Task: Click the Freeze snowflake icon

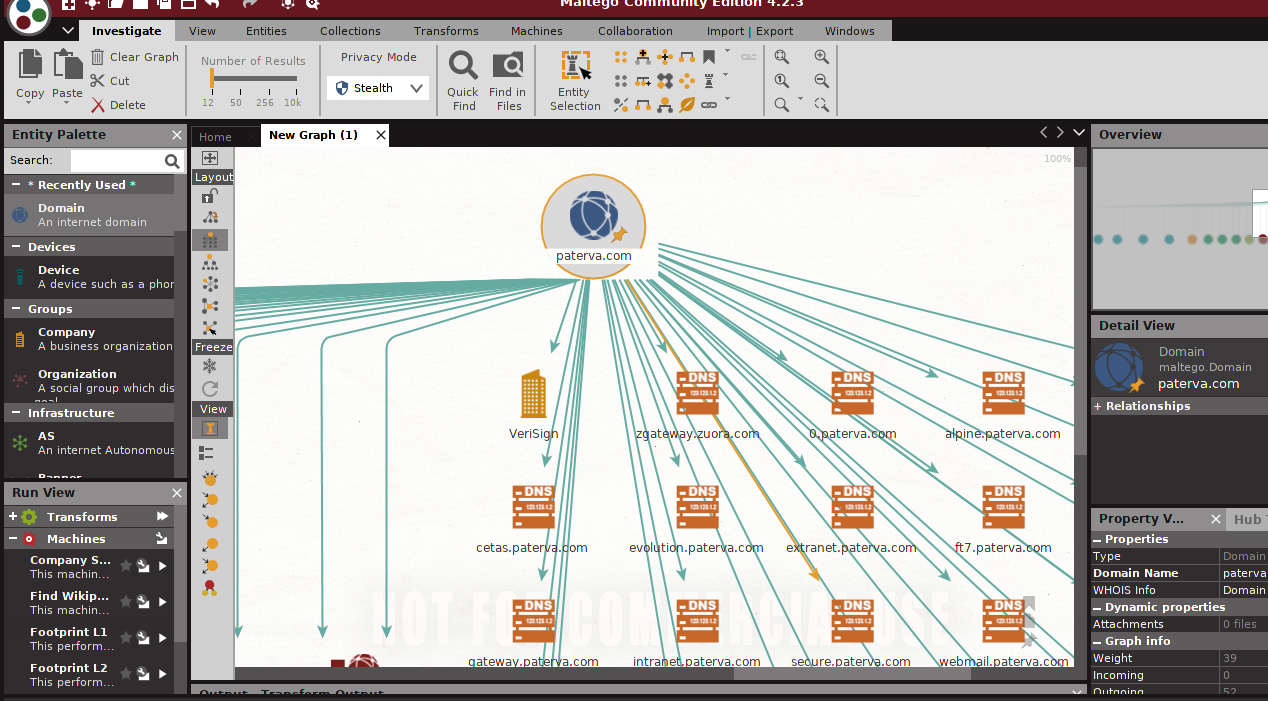Action: [x=210, y=367]
